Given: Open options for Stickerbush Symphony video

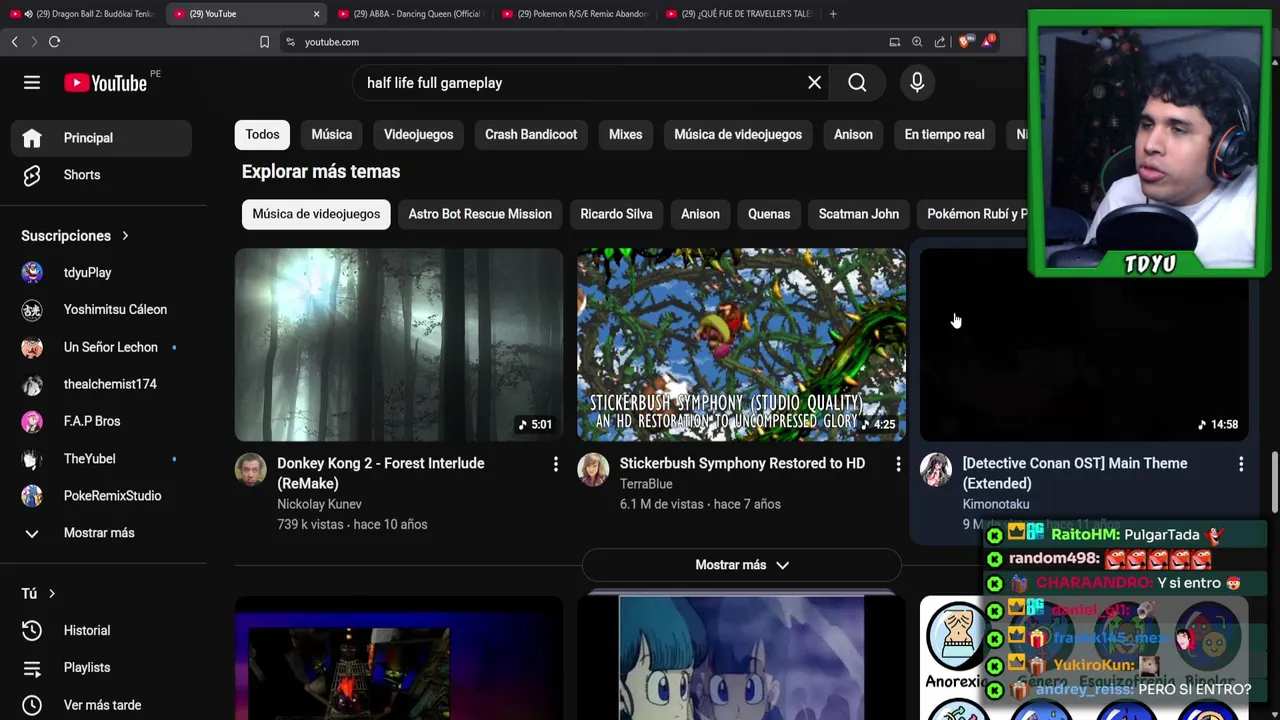Looking at the screenshot, I should (898, 464).
